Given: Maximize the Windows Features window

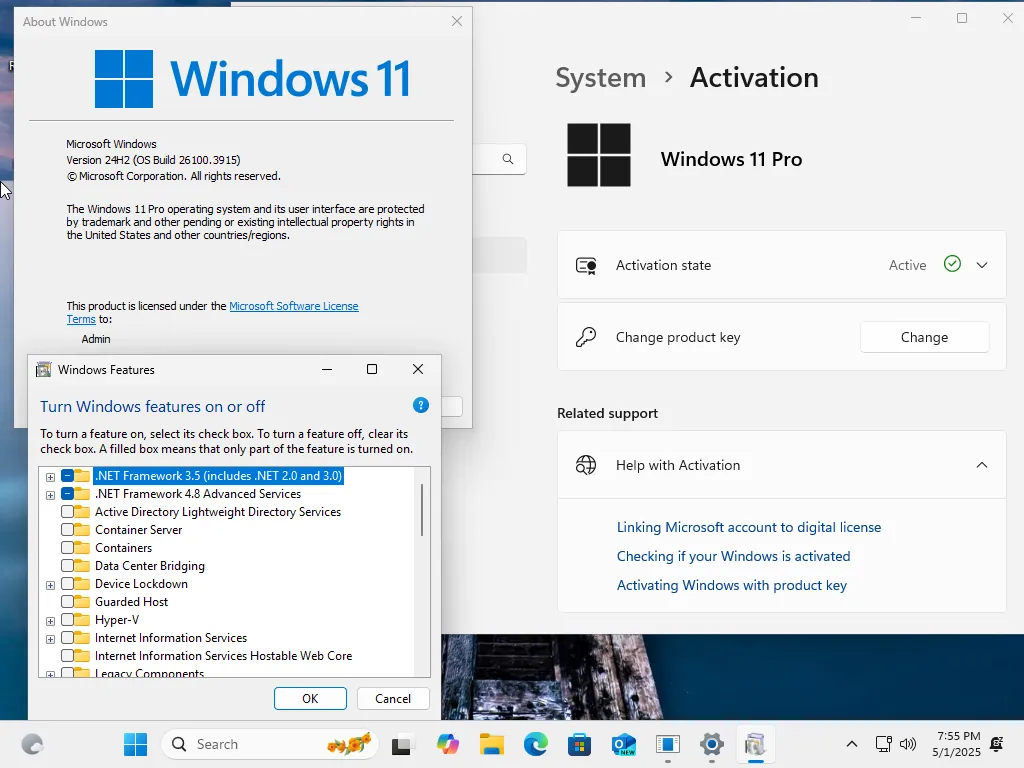Looking at the screenshot, I should [372, 369].
